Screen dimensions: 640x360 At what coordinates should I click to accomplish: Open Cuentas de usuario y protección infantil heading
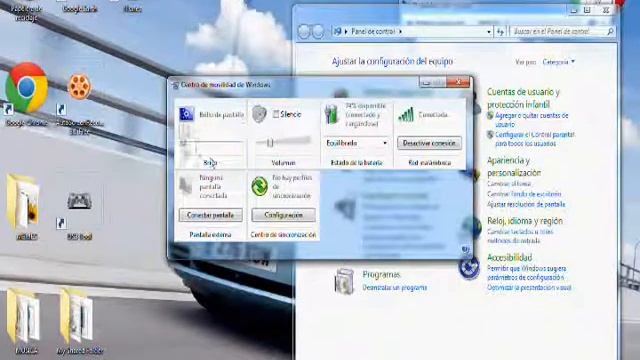tap(523, 98)
